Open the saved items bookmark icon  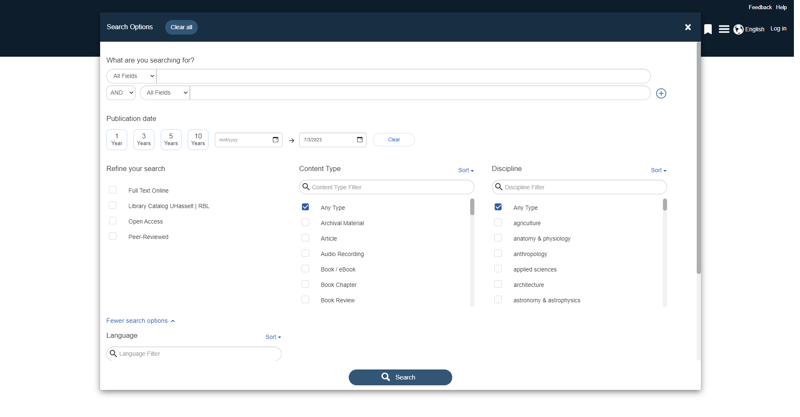click(x=708, y=29)
